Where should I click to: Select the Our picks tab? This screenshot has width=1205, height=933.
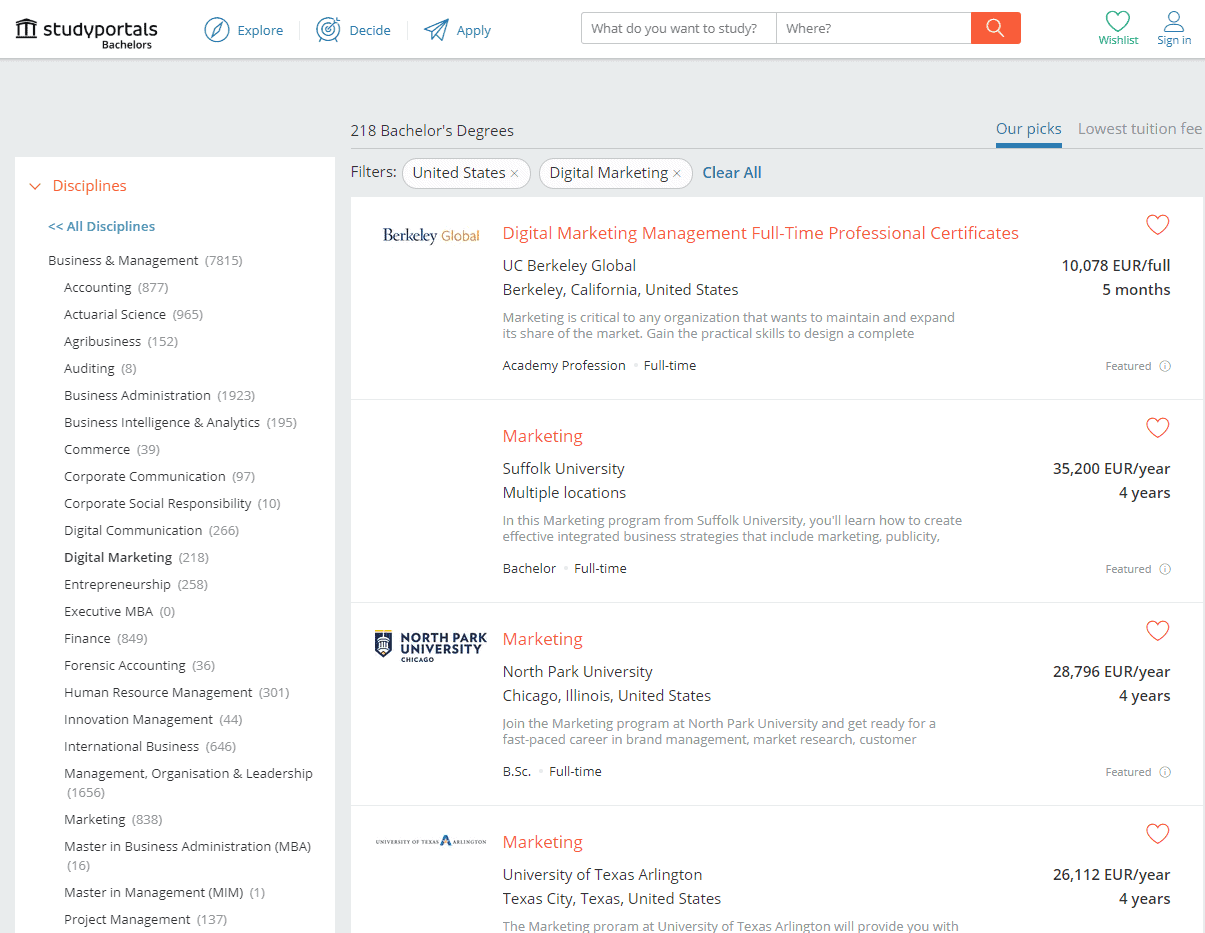[x=1028, y=128]
